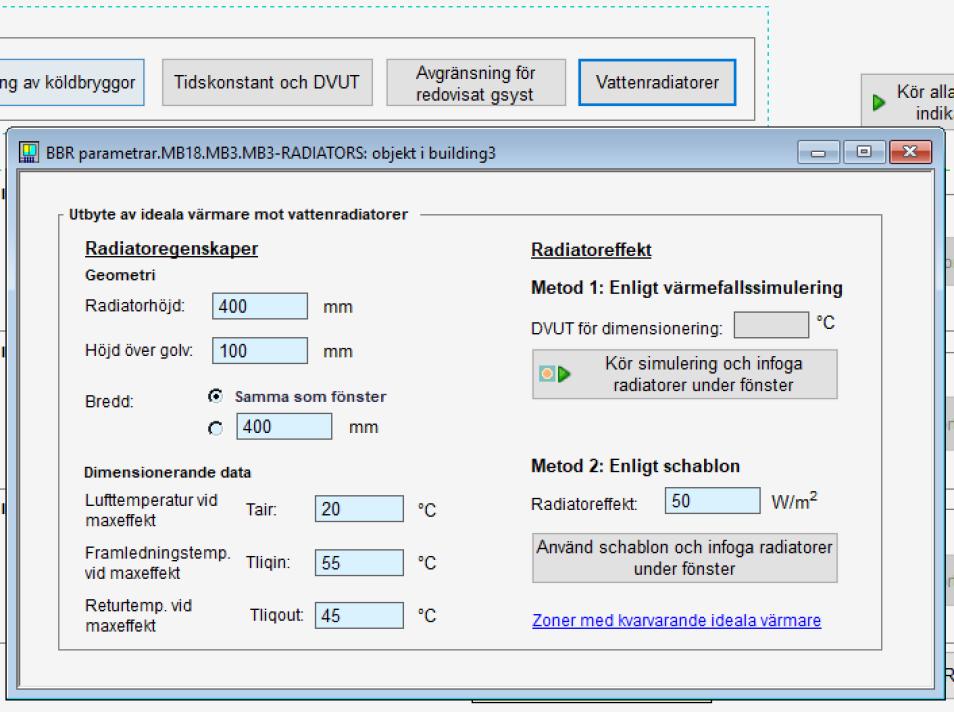The width and height of the screenshot is (954, 712).
Task: Click the Radiatoreffekt W/m² input field
Action: 712,501
